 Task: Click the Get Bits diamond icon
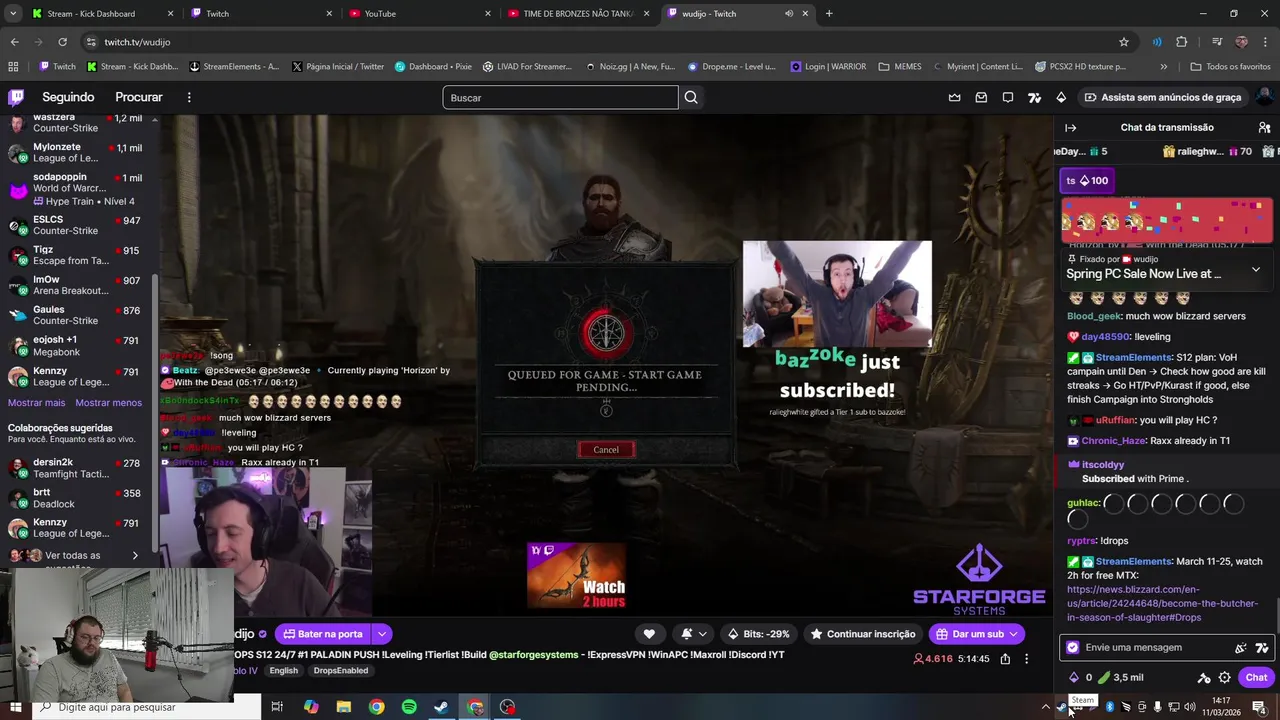[1061, 97]
